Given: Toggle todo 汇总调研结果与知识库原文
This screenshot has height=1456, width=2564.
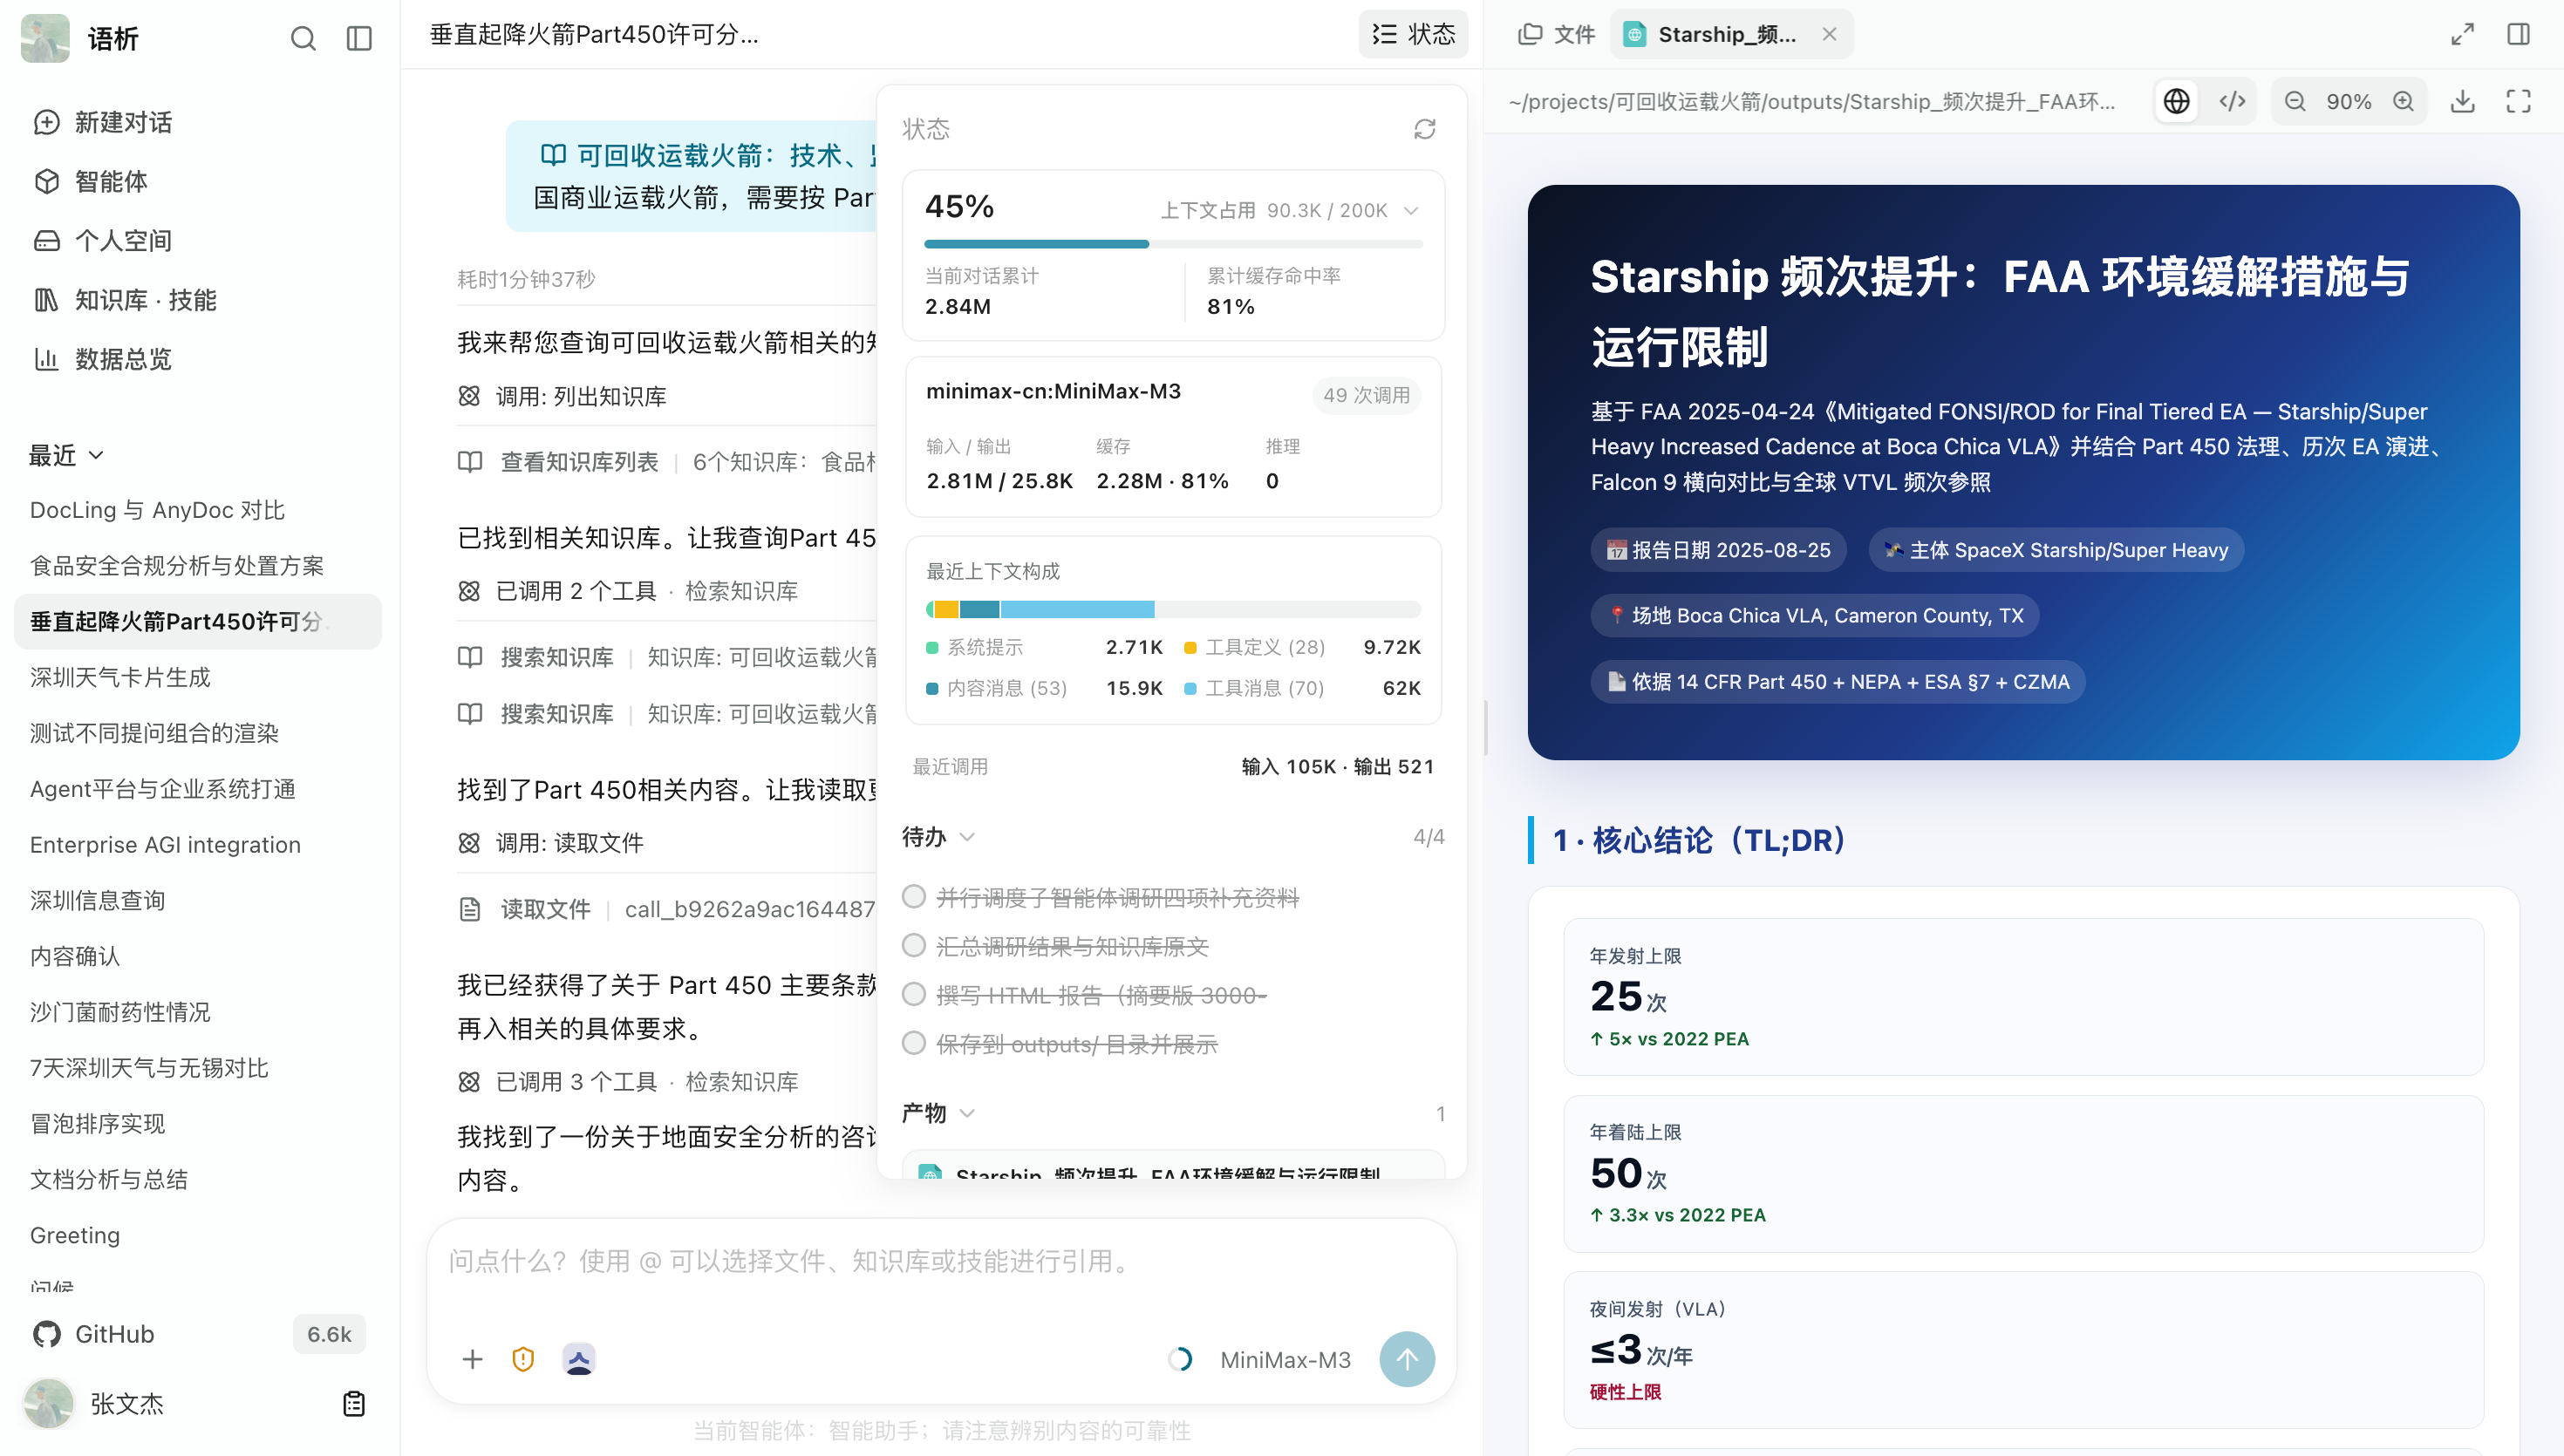Looking at the screenshot, I should [913, 945].
